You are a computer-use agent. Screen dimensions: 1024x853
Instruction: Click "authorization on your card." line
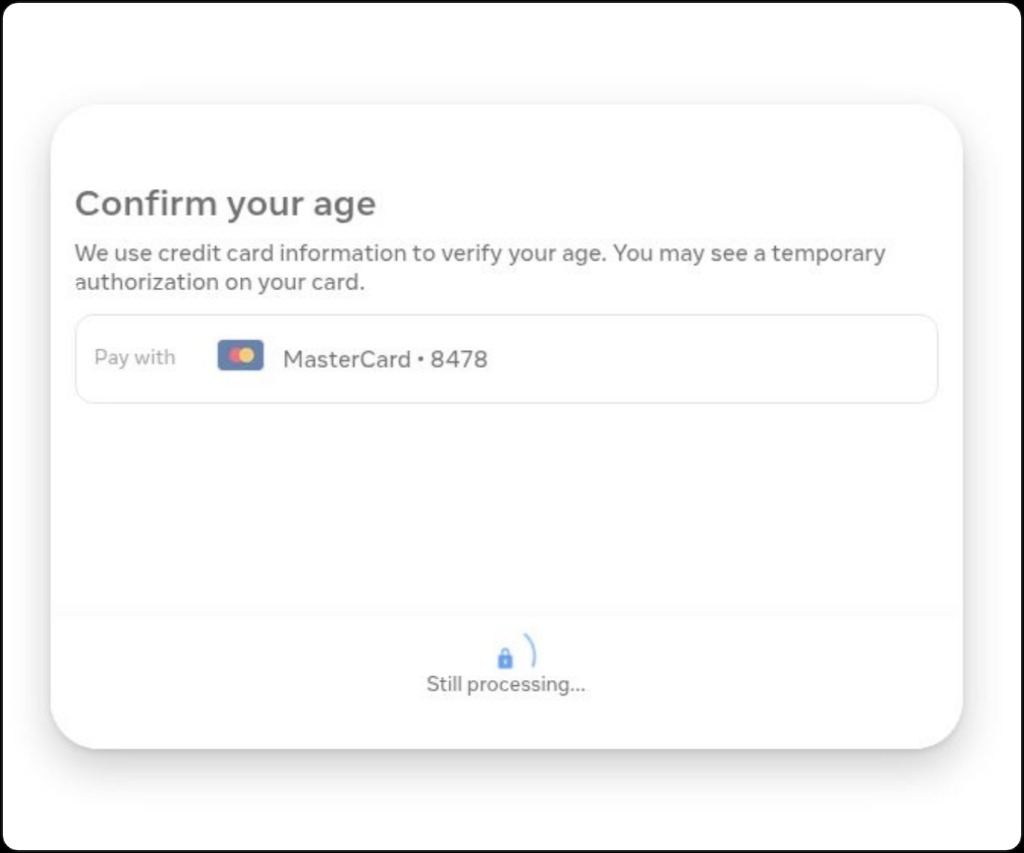pos(219,282)
